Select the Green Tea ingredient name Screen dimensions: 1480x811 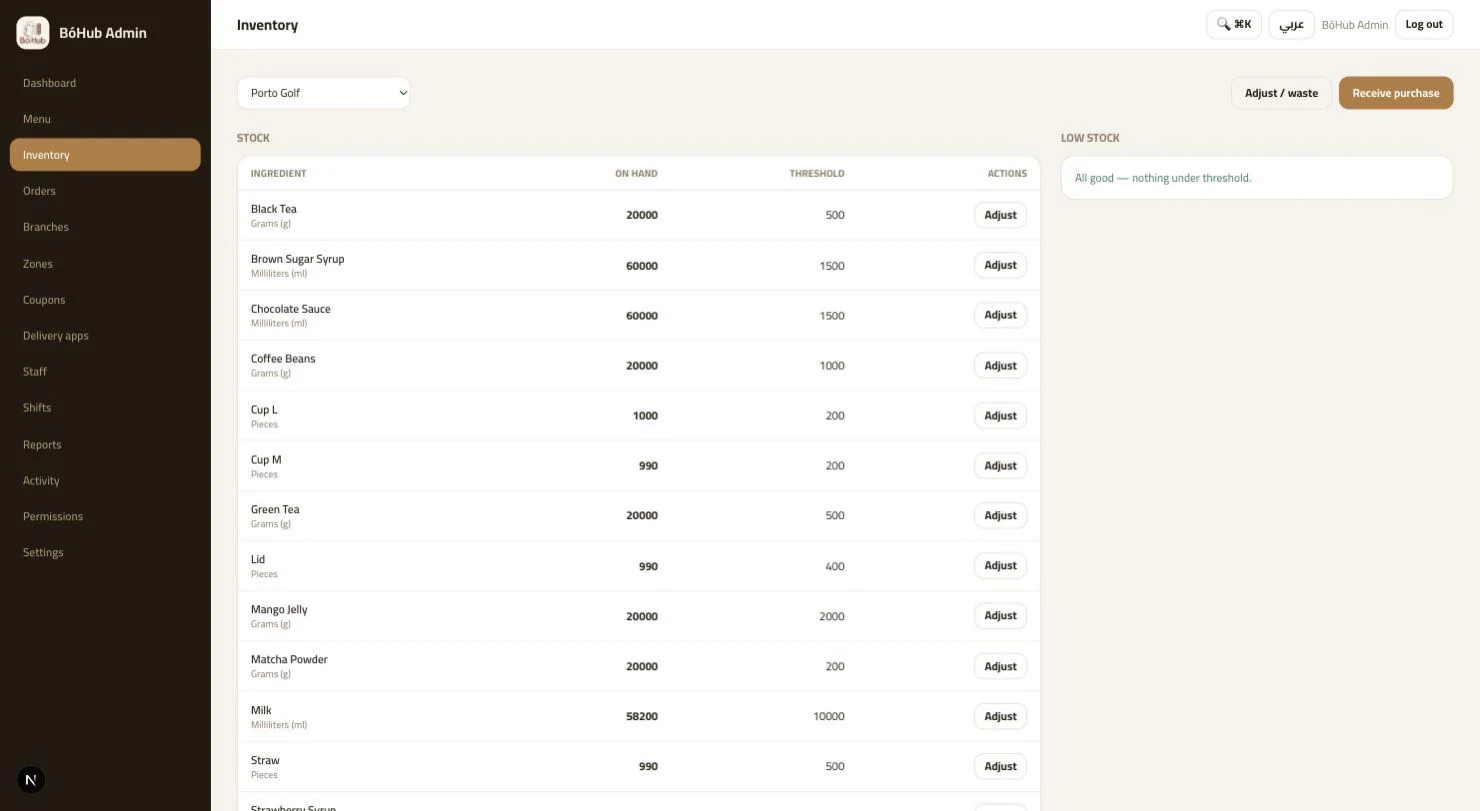tap(275, 510)
